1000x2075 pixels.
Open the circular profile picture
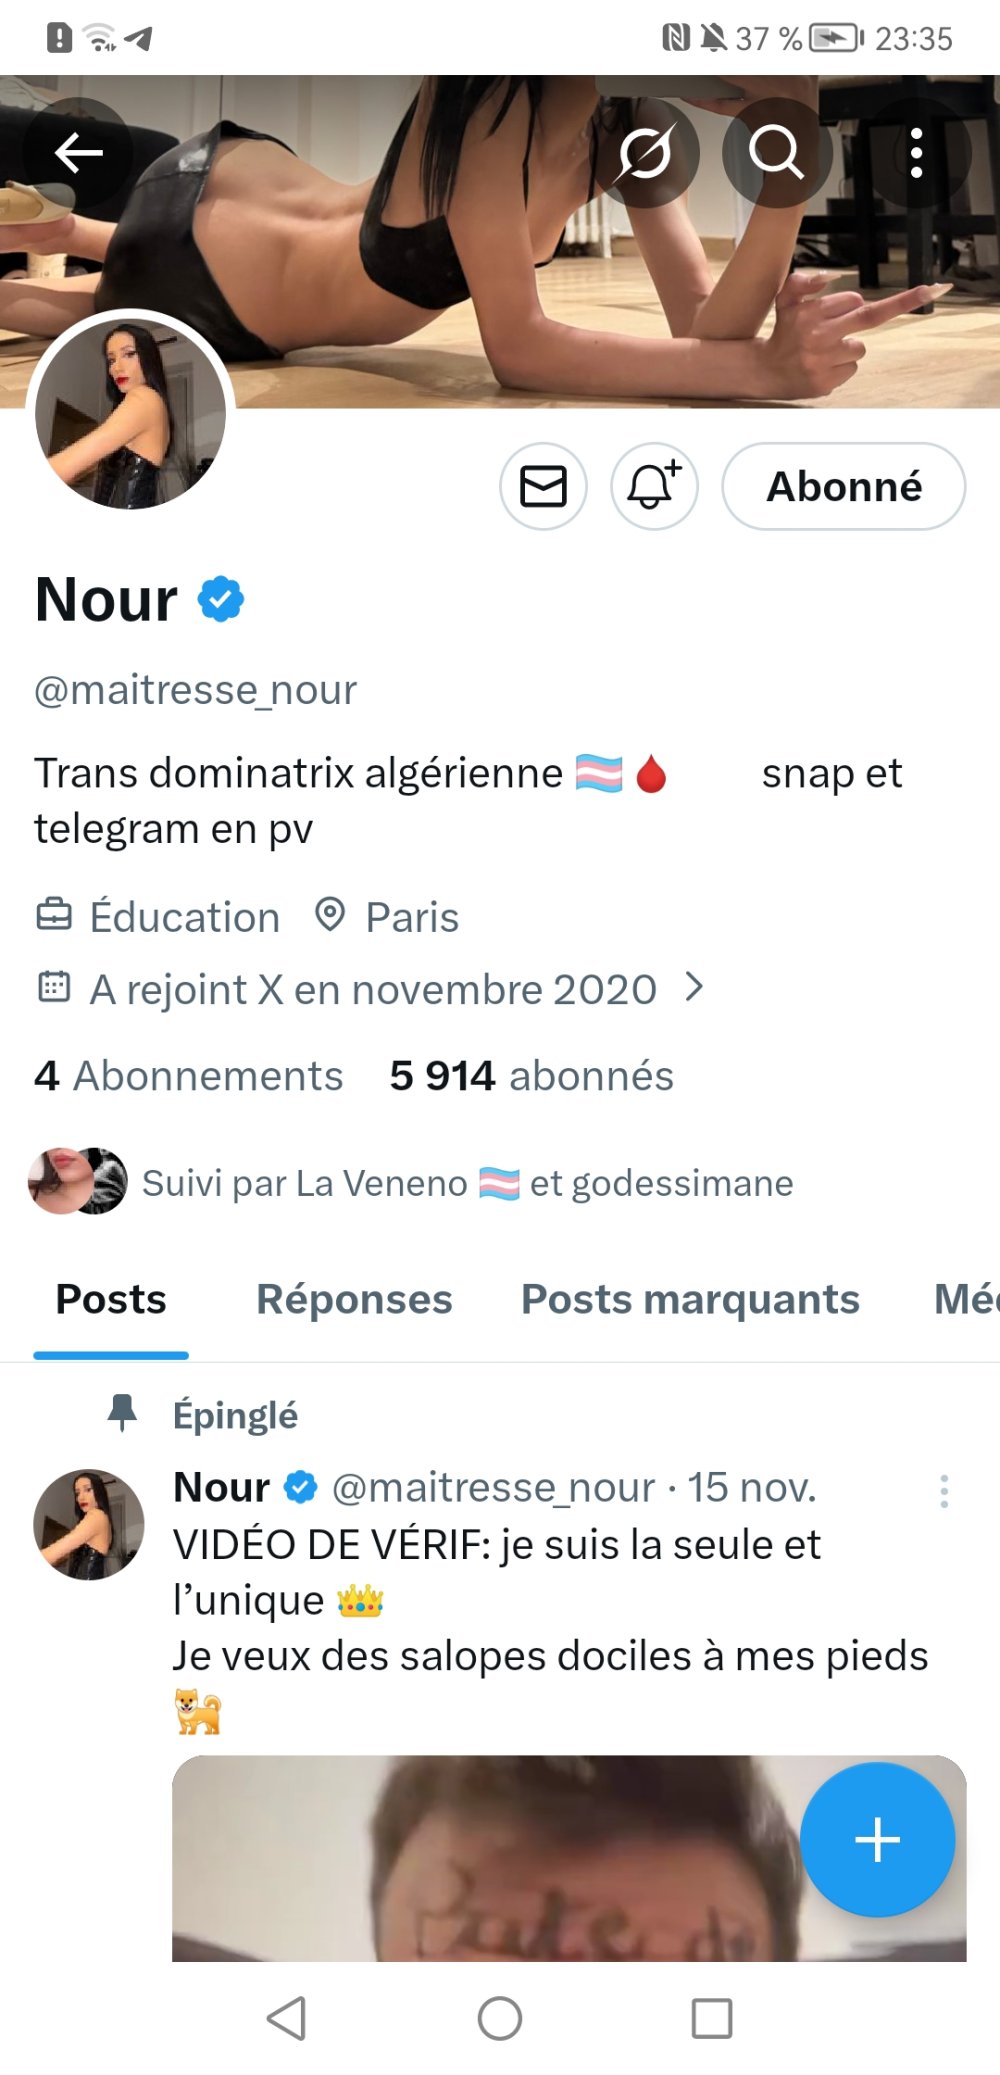pyautogui.click(x=130, y=414)
